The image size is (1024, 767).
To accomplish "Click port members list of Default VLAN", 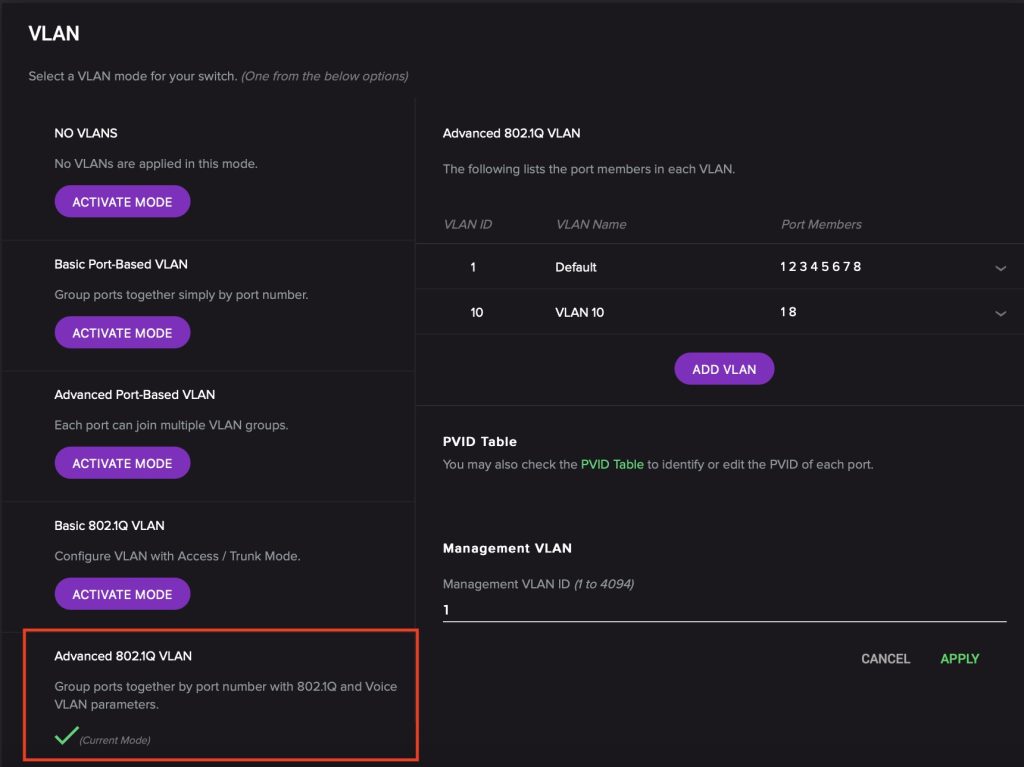I will [820, 267].
